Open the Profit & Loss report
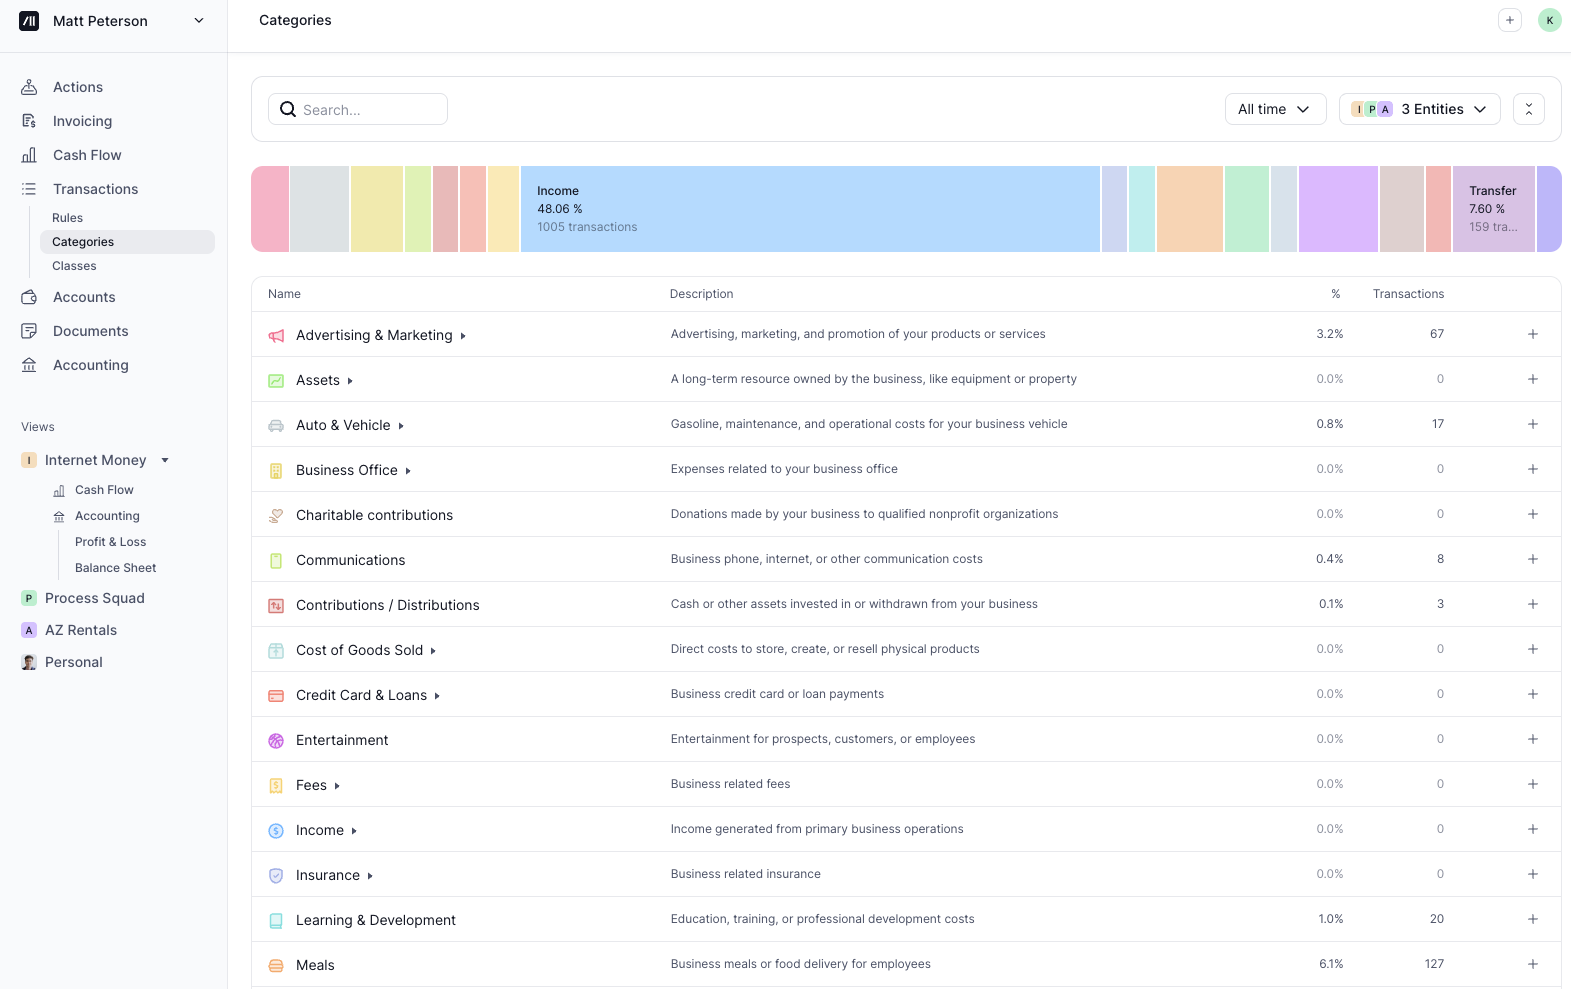 click(x=110, y=542)
